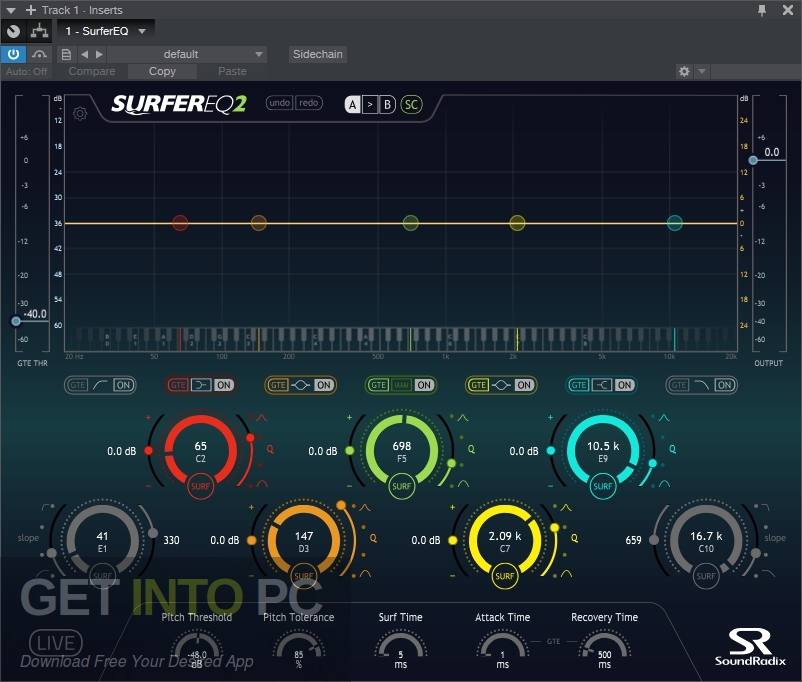
Task: Pin the plugin window
Action: [762, 10]
